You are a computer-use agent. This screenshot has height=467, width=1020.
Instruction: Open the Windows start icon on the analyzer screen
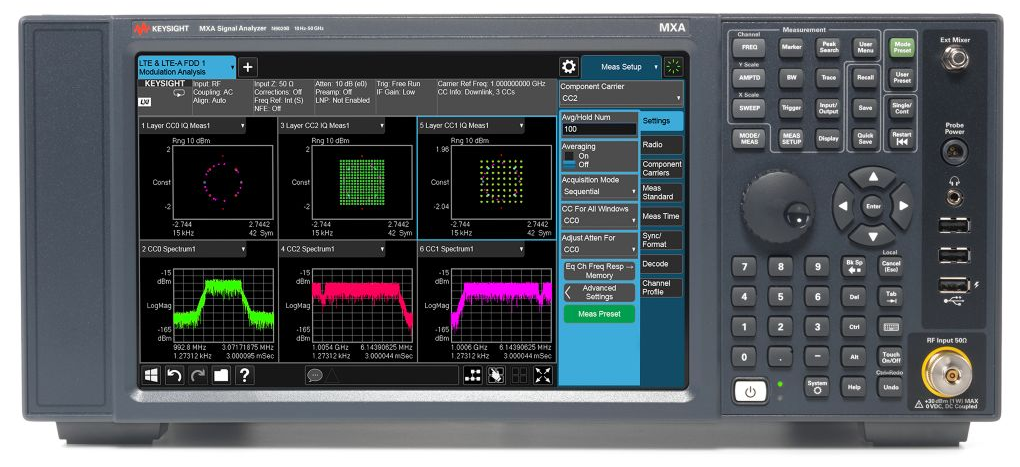click(x=152, y=375)
